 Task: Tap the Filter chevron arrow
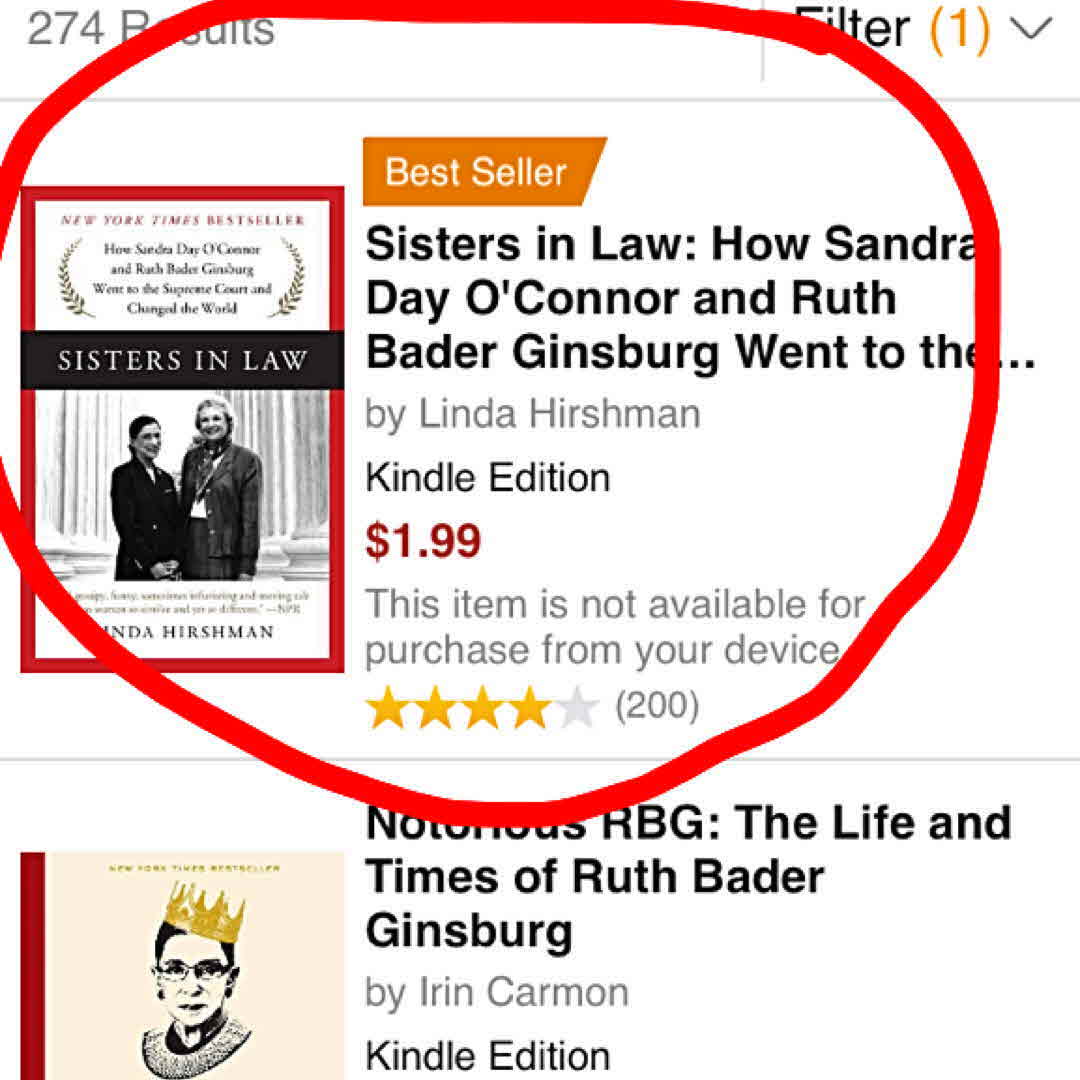point(1031,29)
